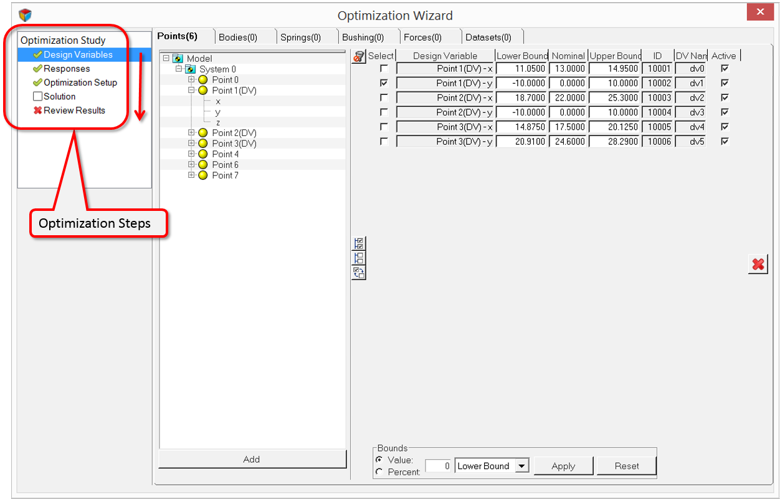Open the Lower Bound dropdown in Bounds
This screenshot has width=782, height=501.
[521, 466]
